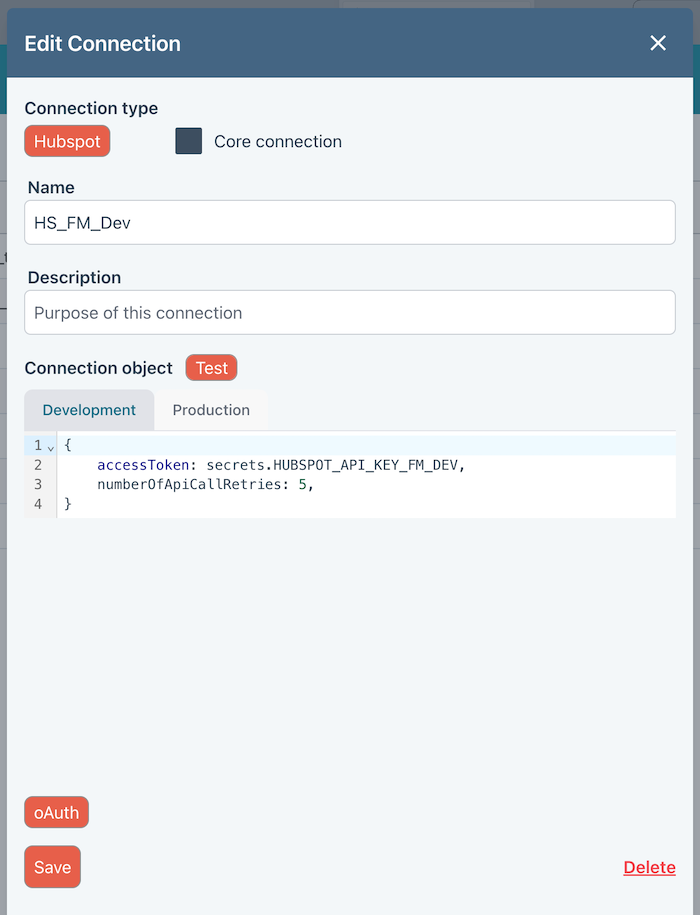The width and height of the screenshot is (700, 915).
Task: Place cursor on the accessToken key
Action: (142, 465)
